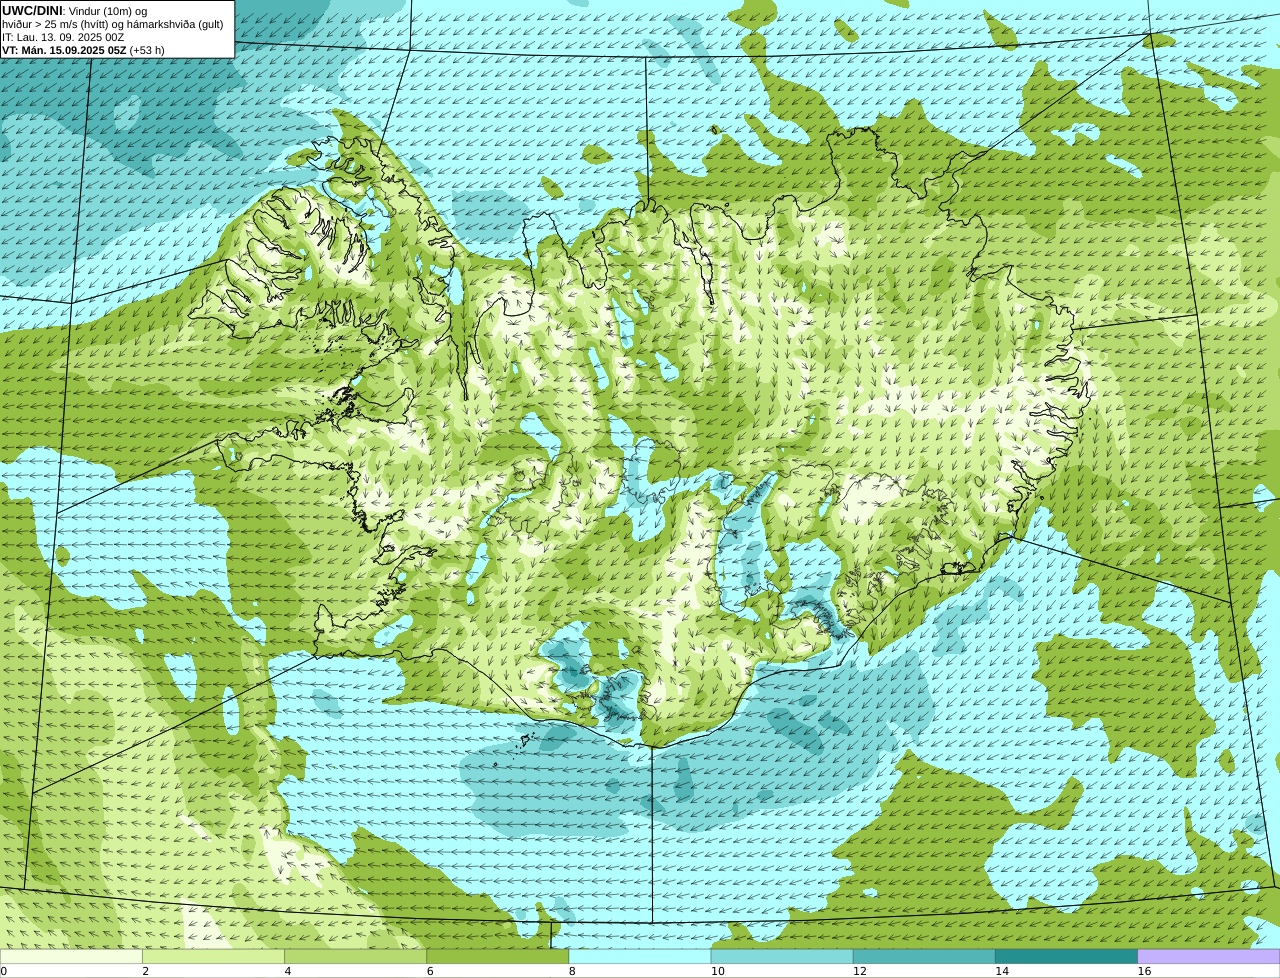
Task: Click the 'UWC/DINI: Vindur (10m) og' title line
Action: click(75, 11)
